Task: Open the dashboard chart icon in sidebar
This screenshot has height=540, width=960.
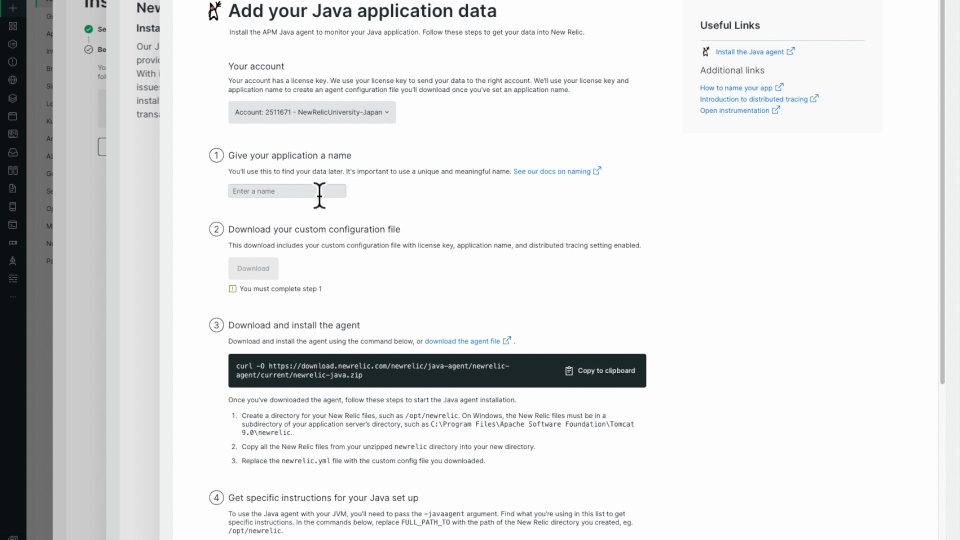Action: pos(13,134)
